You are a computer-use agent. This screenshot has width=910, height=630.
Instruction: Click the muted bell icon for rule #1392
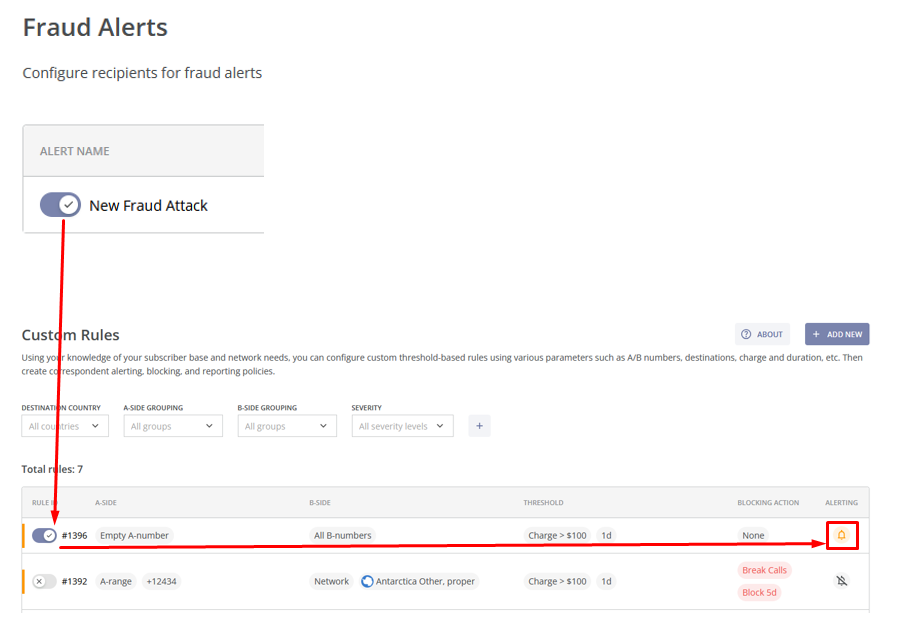pyautogui.click(x=841, y=581)
